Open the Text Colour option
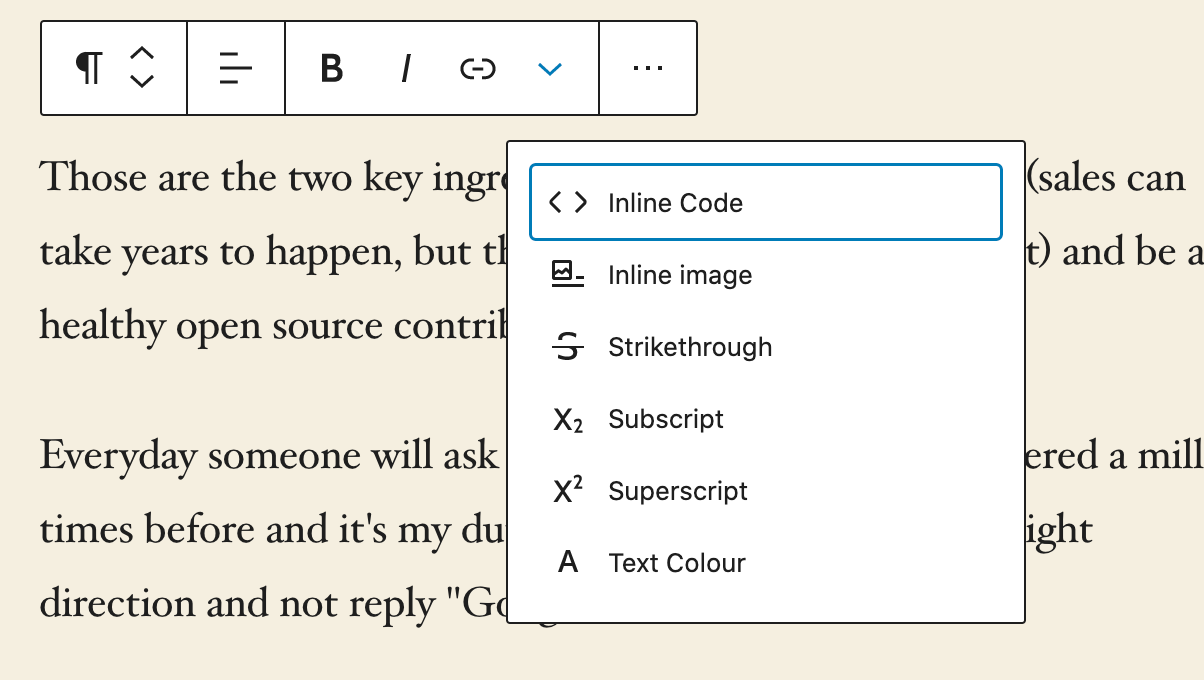Viewport: 1204px width, 680px height. coord(766,563)
